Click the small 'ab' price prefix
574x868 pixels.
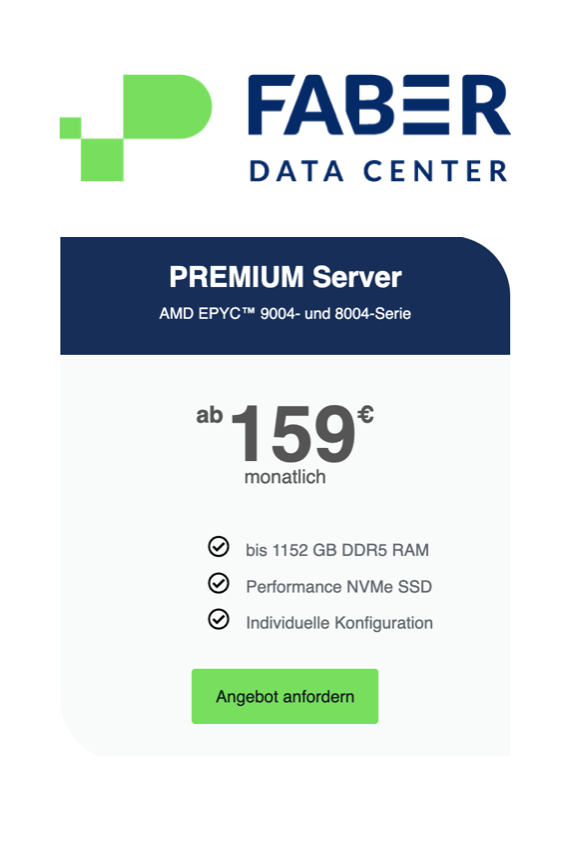[209, 415]
